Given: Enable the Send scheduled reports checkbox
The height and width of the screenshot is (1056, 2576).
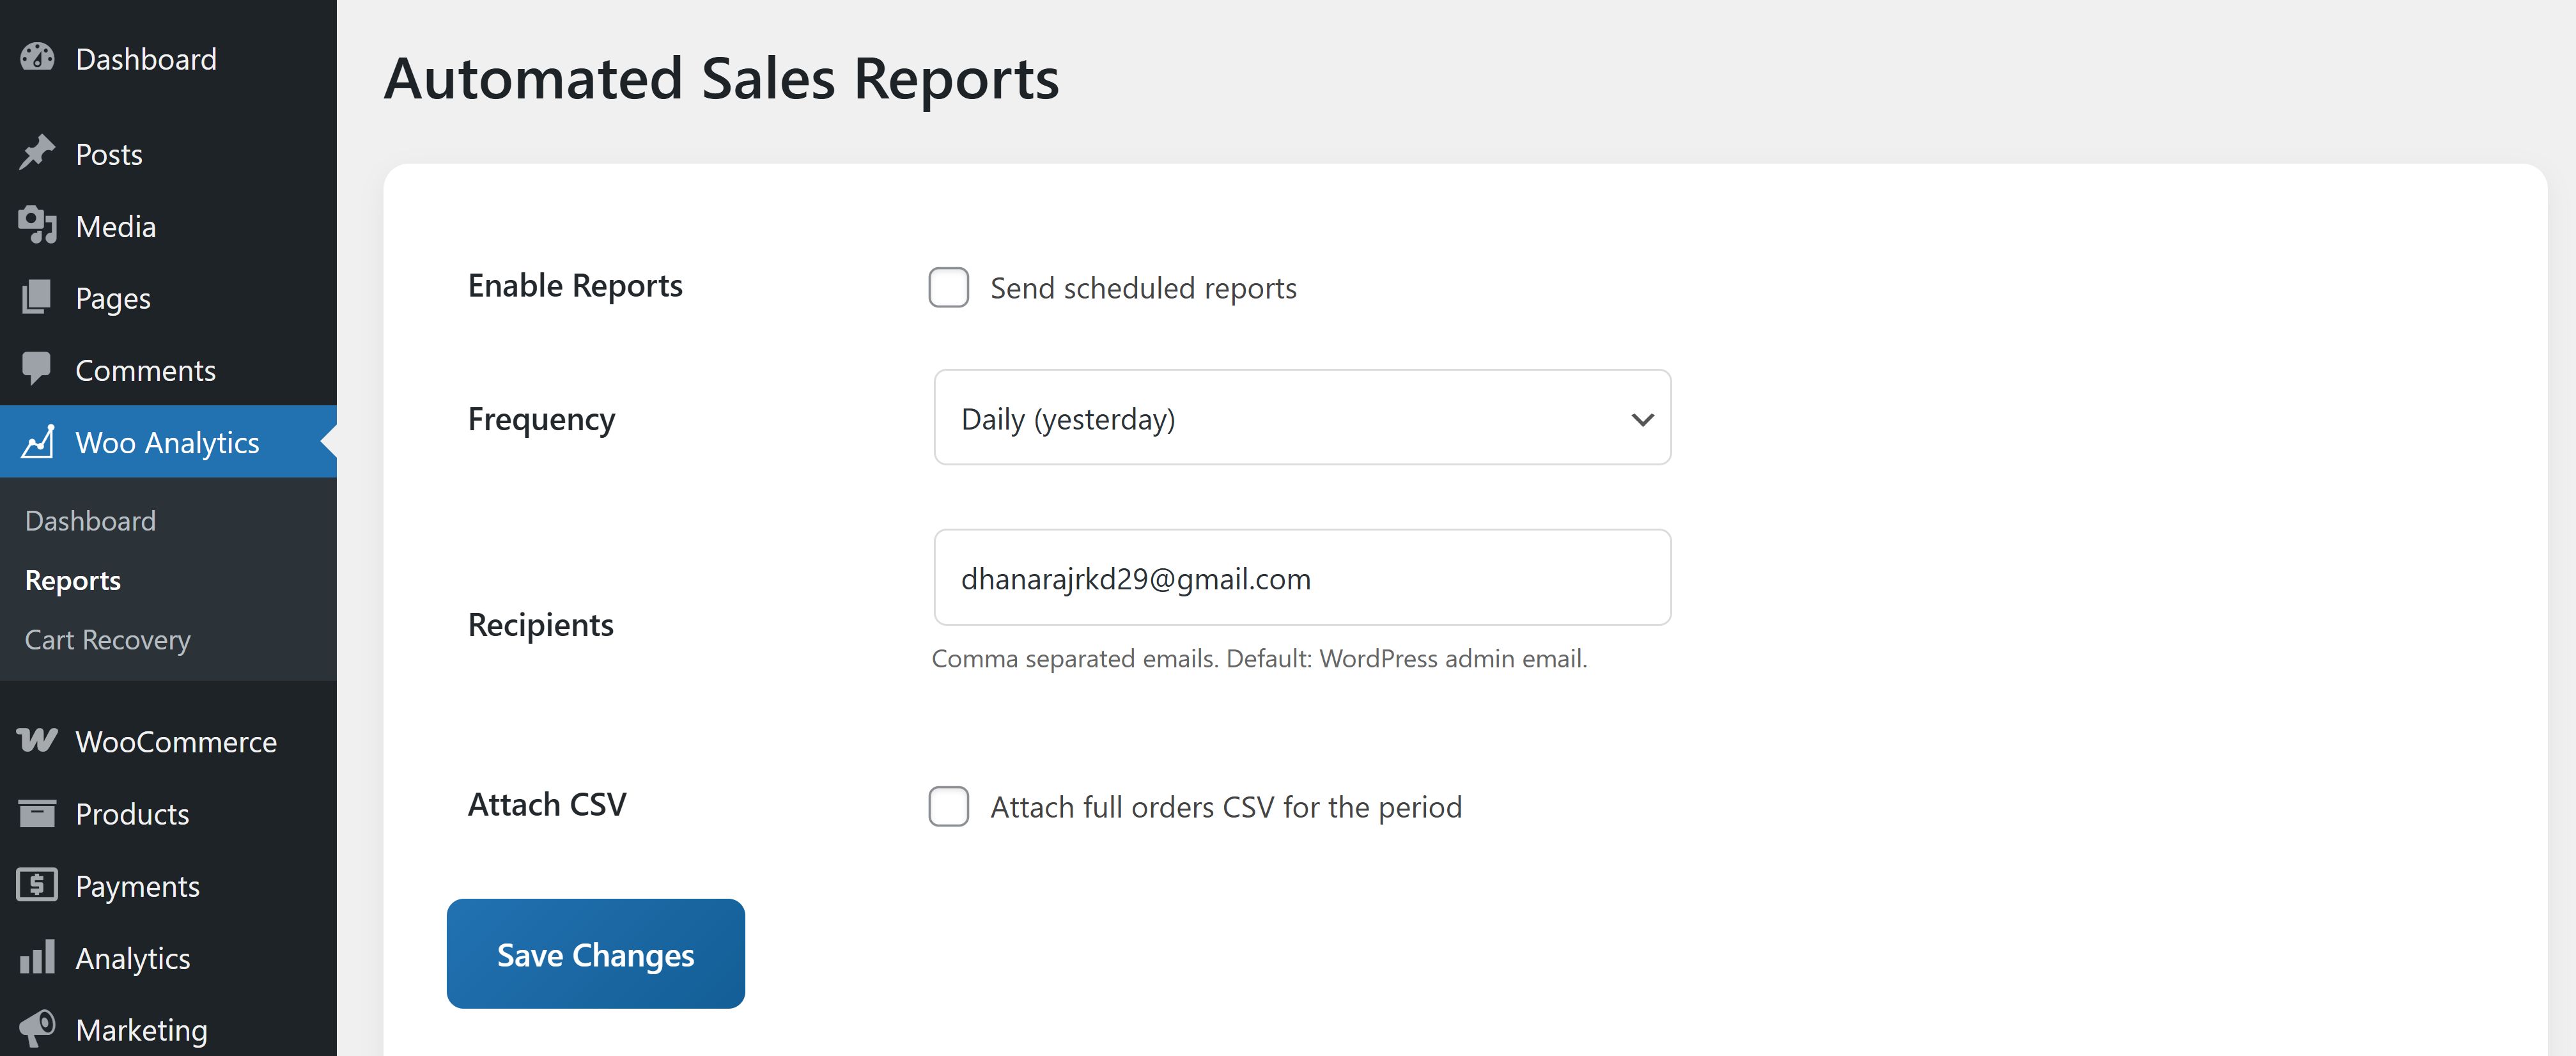Looking at the screenshot, I should click(x=948, y=288).
